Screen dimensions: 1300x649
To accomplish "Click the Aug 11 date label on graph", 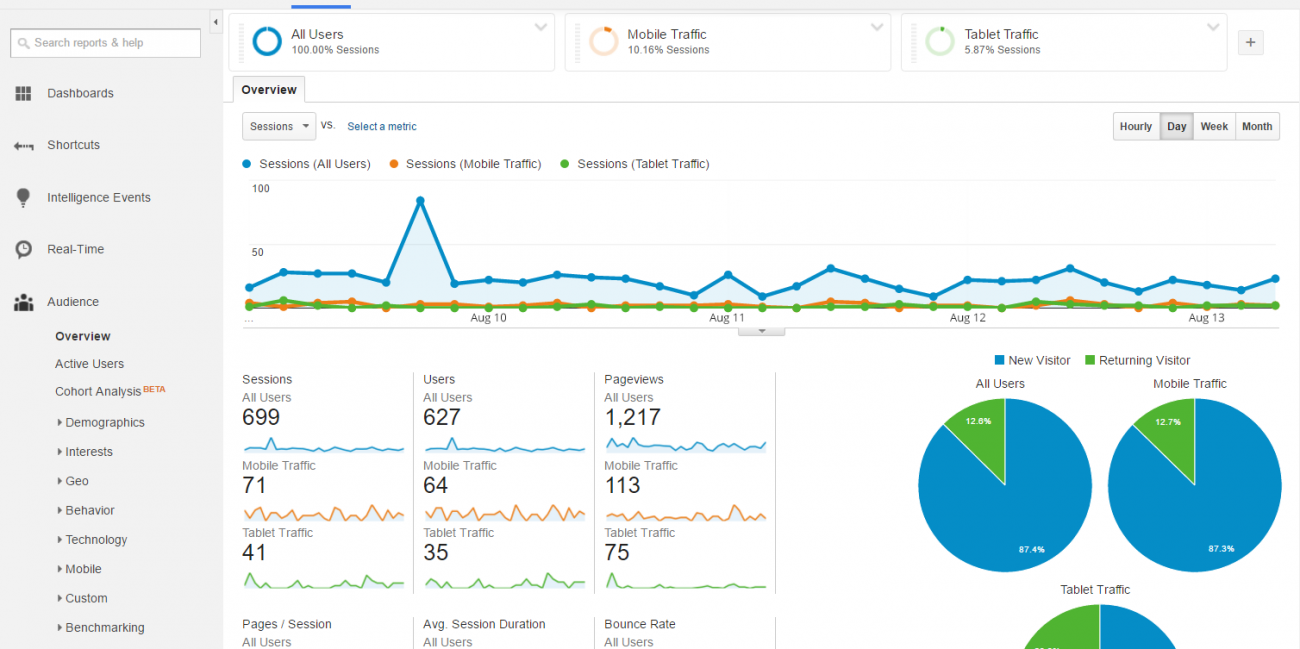I will pyautogui.click(x=727, y=318).
